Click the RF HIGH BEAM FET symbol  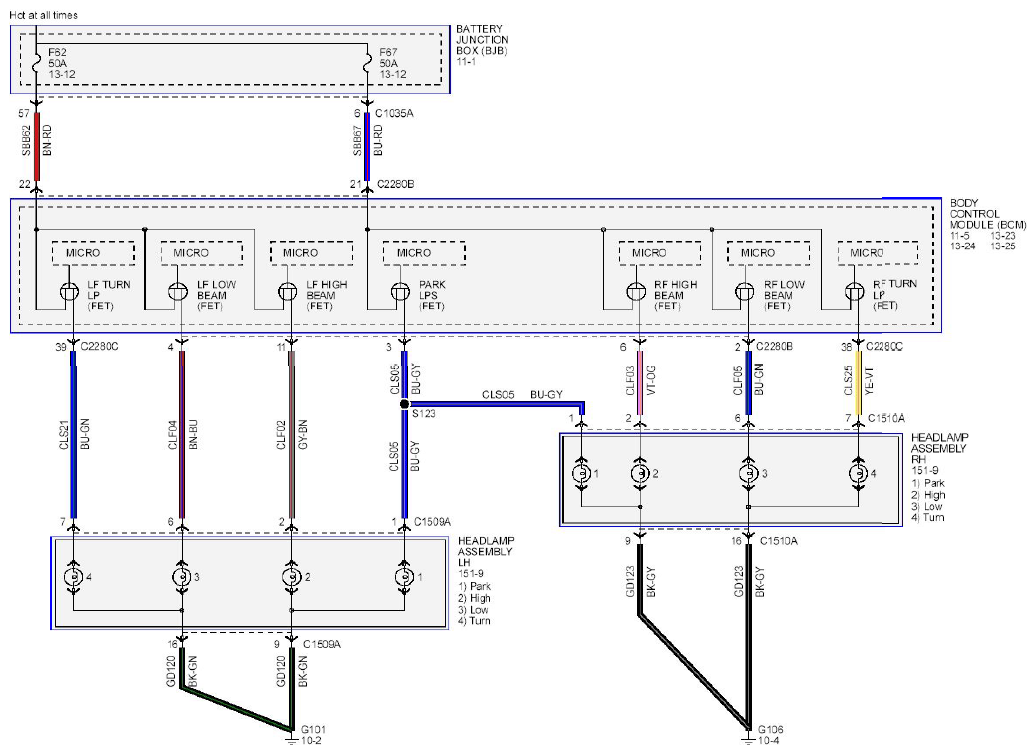(636, 292)
